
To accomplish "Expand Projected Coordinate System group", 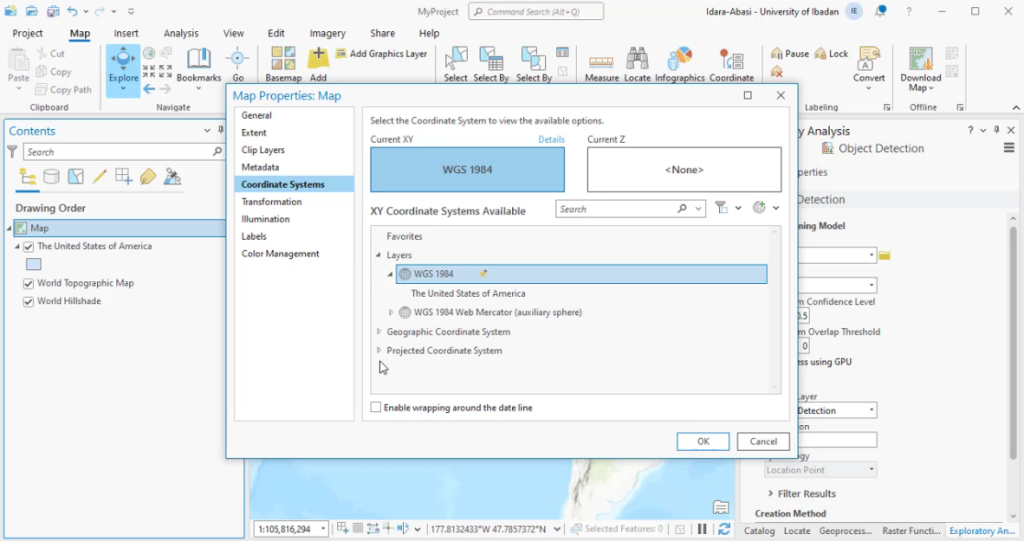I will pyautogui.click(x=379, y=351).
